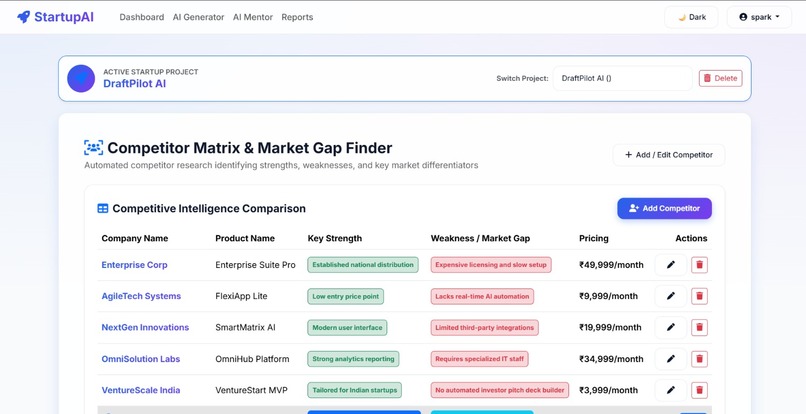Delete the AgileTech Systems row with trash icon
Viewport: 806px width, 414px height.
click(699, 296)
